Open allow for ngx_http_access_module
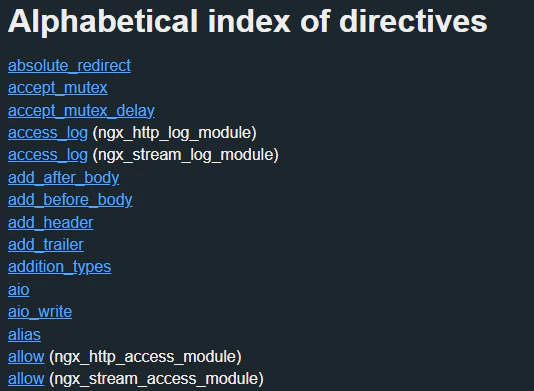 pyautogui.click(x=26, y=357)
